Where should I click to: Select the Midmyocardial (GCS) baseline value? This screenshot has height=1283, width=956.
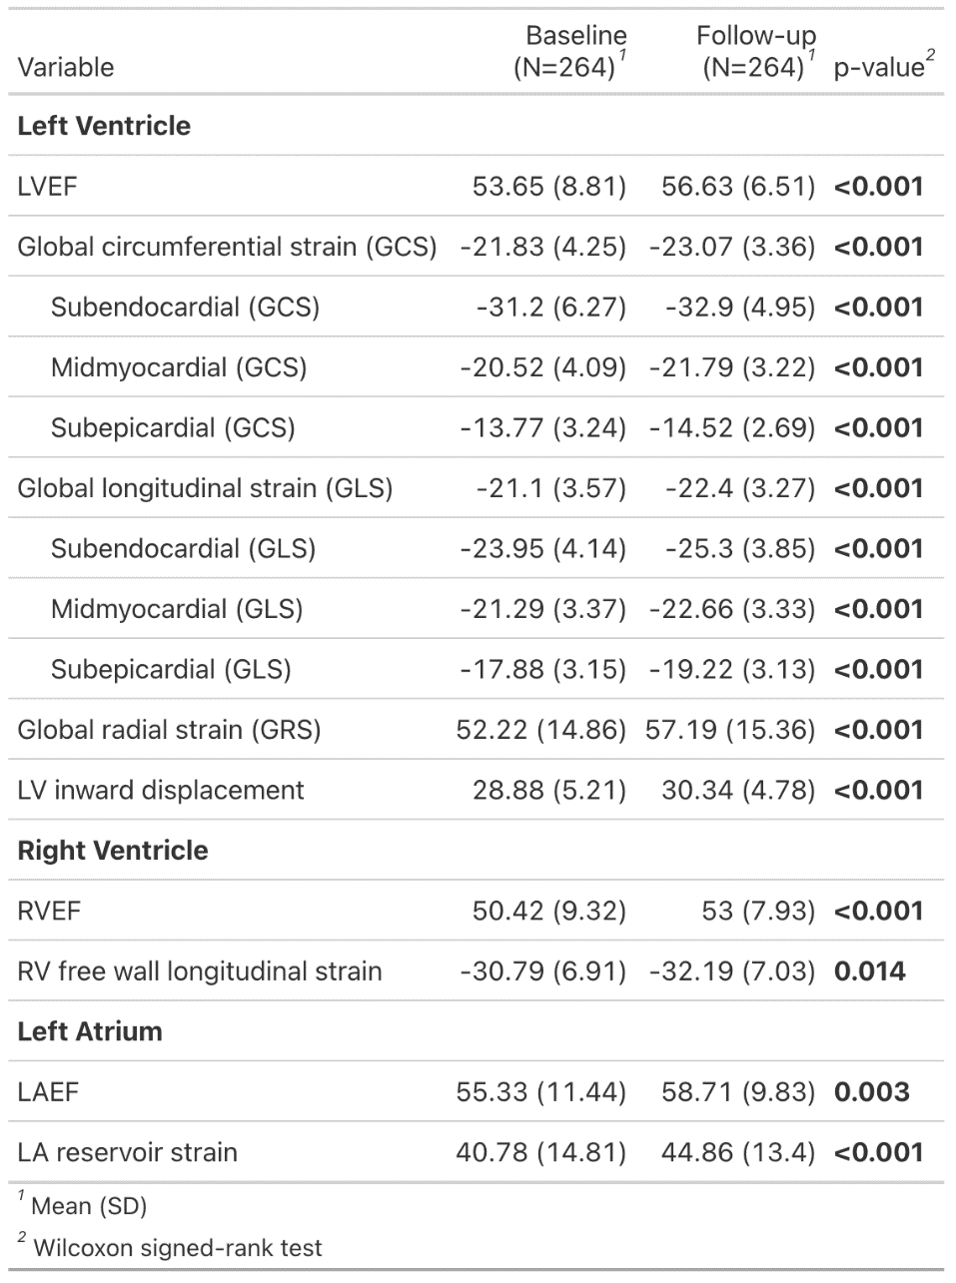(542, 368)
